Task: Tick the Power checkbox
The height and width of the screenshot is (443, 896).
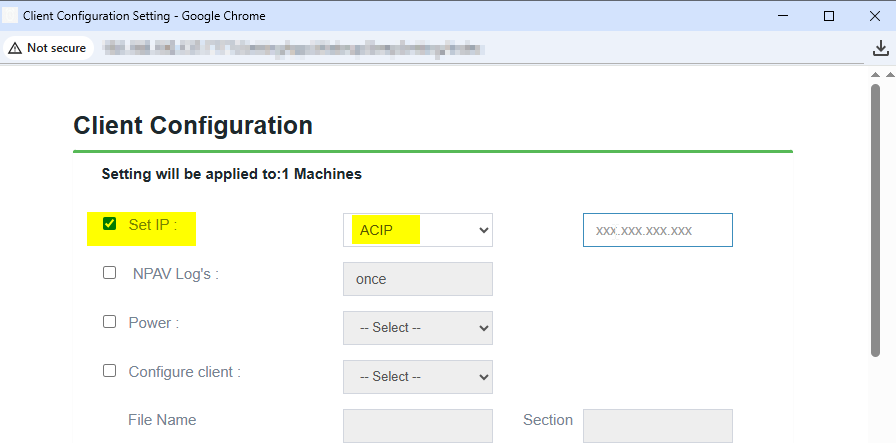Action: click(110, 322)
